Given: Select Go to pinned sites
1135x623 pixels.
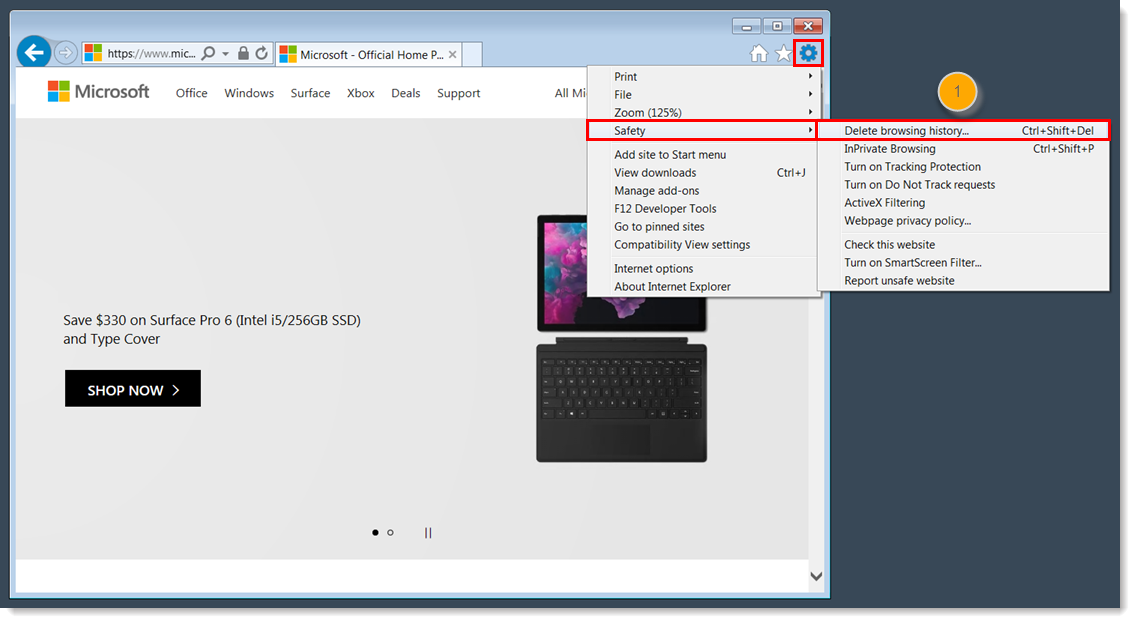Looking at the screenshot, I should click(x=703, y=227).
